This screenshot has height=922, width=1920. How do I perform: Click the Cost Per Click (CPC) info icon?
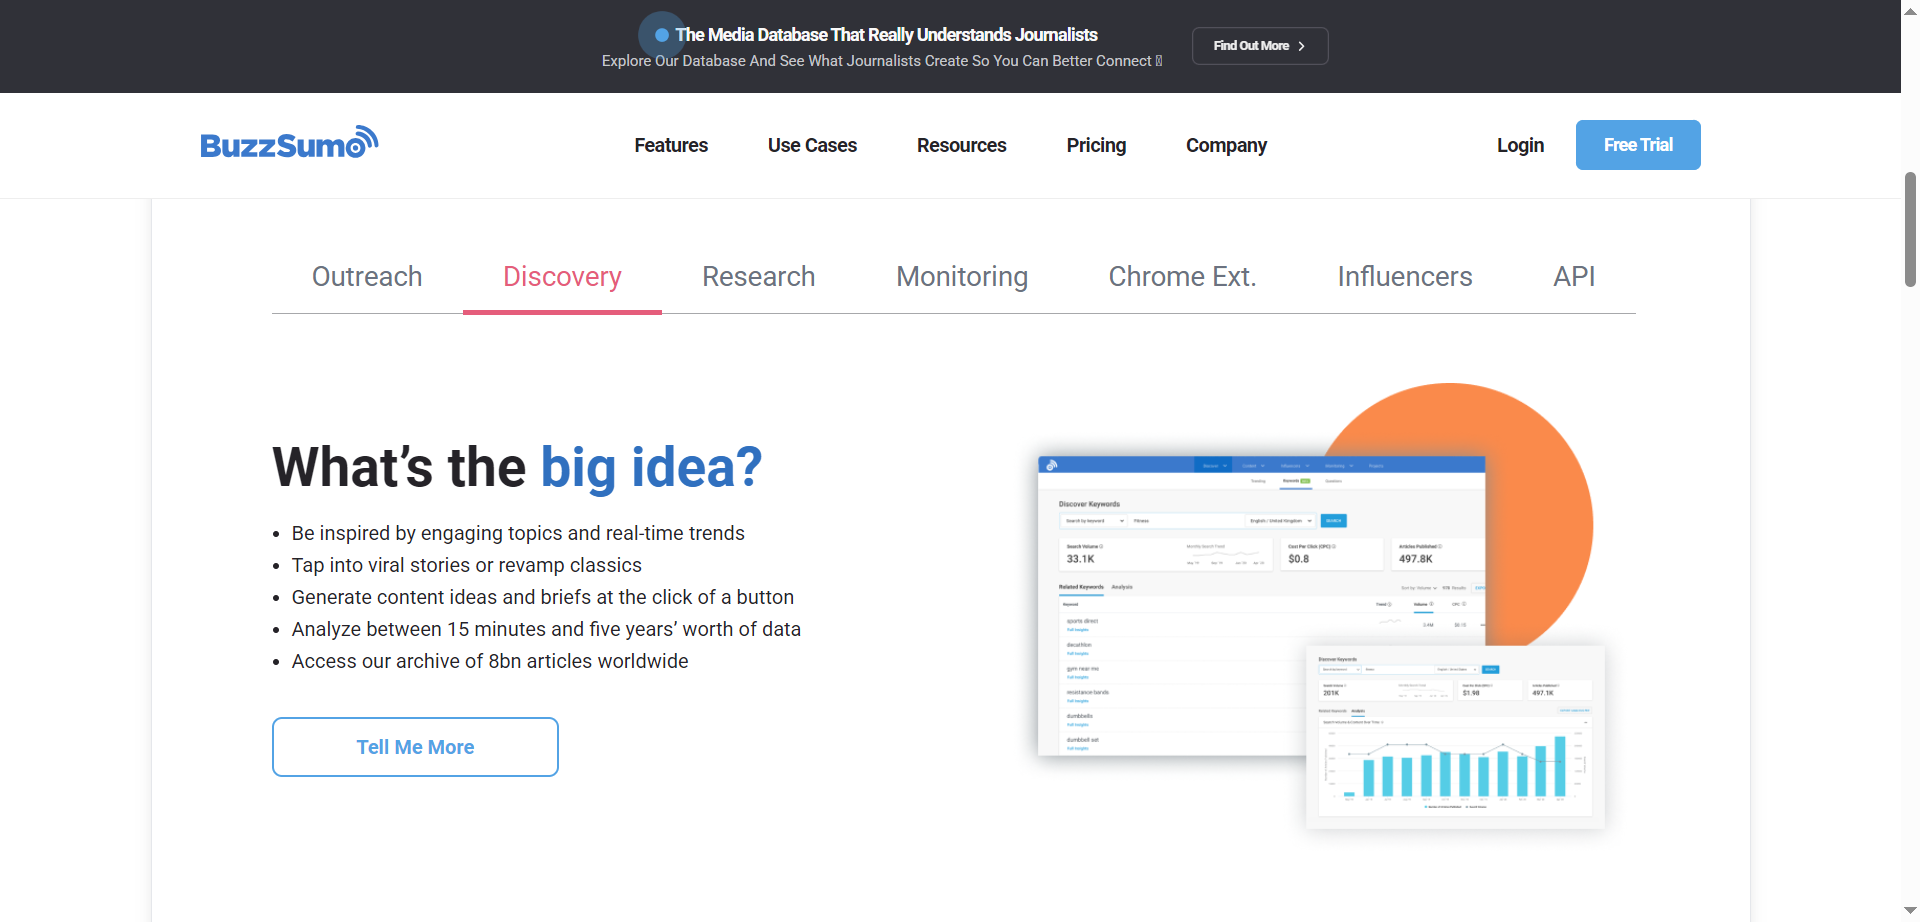(x=1334, y=547)
